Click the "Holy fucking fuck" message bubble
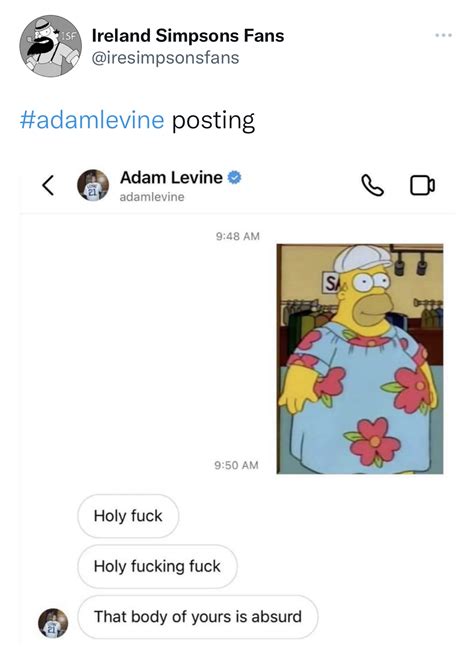 [x=157, y=566]
